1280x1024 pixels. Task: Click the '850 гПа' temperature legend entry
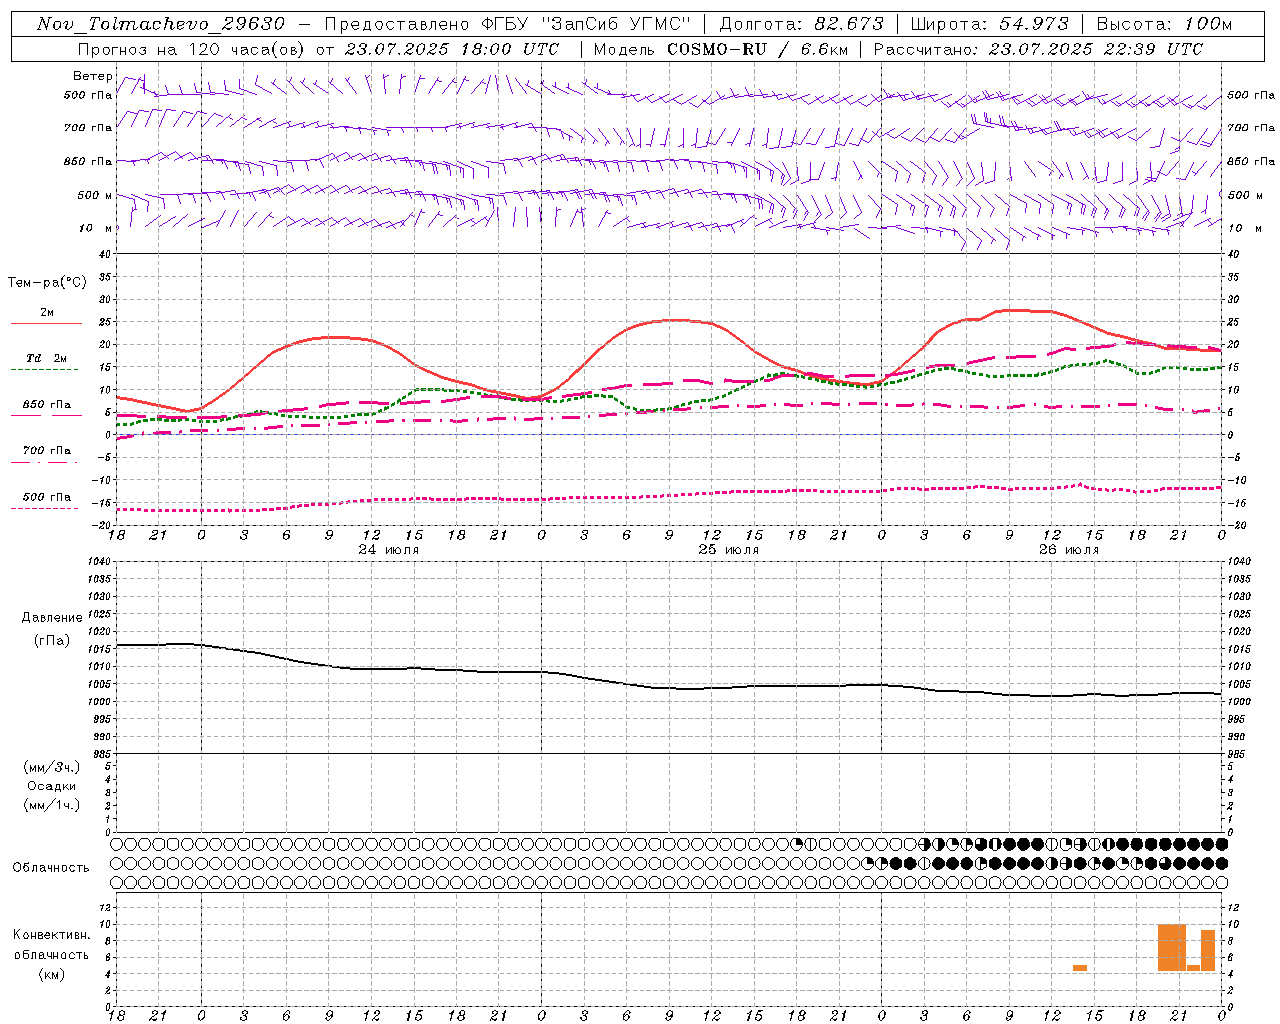tap(47, 405)
